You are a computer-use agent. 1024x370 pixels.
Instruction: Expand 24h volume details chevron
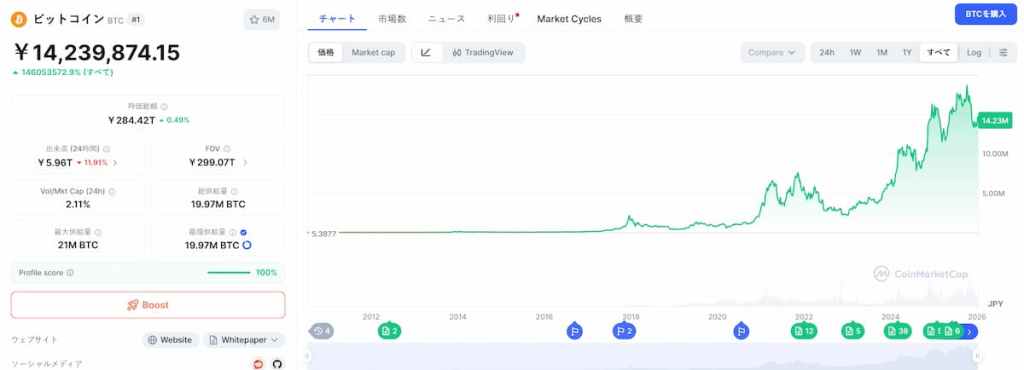[116, 162]
